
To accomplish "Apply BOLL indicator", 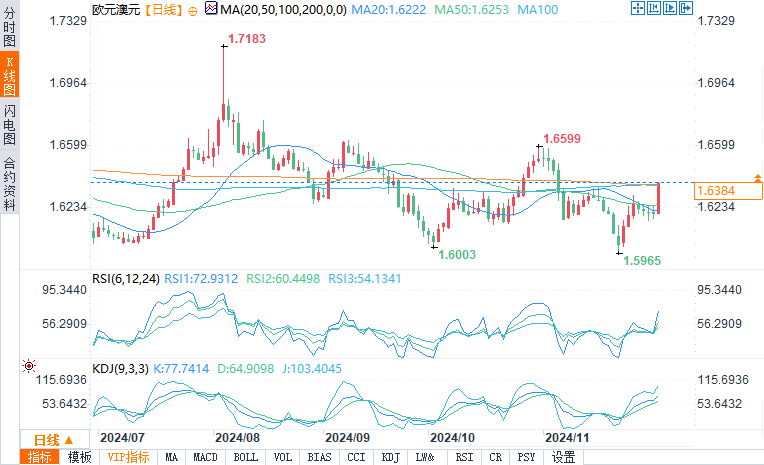I will [x=245, y=457].
